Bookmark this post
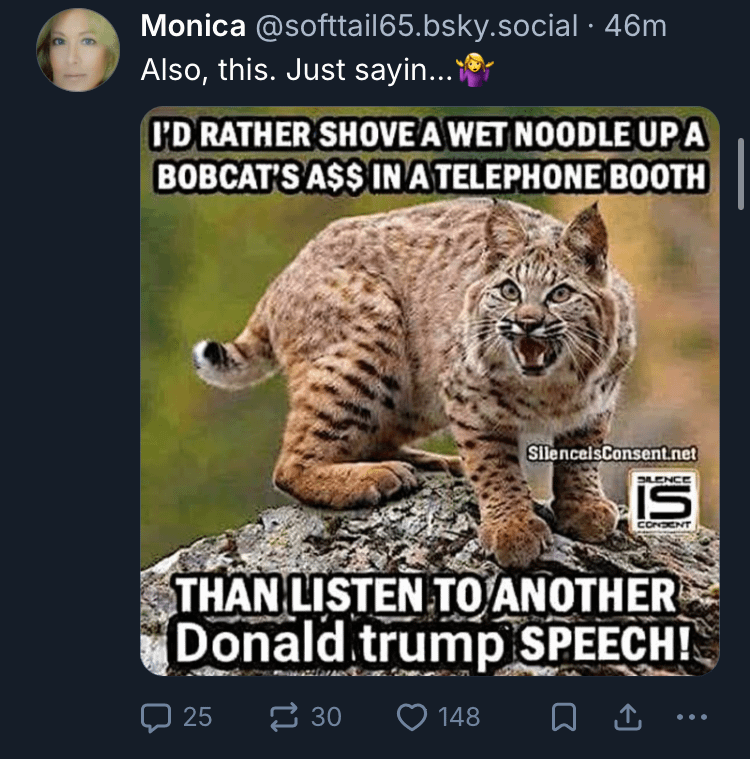 point(563,716)
